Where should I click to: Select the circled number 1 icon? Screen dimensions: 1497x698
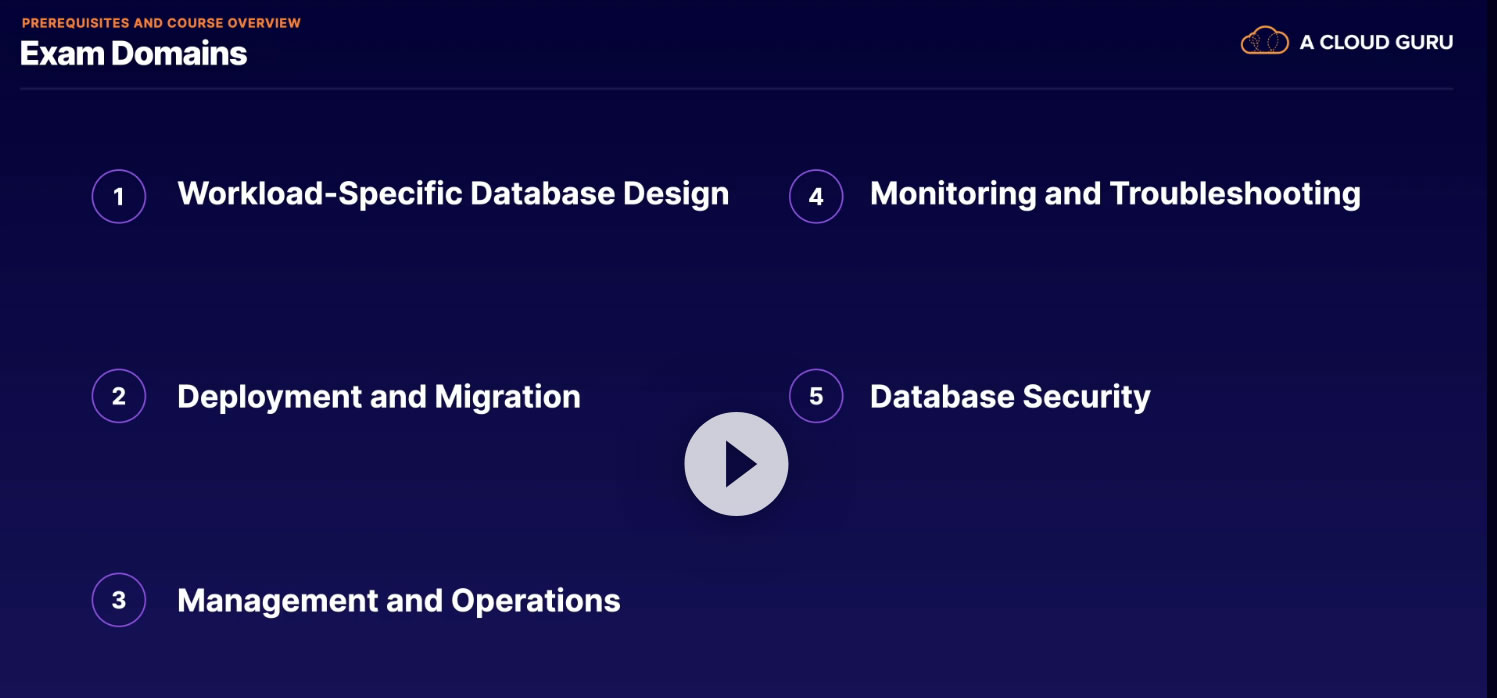[x=119, y=196]
